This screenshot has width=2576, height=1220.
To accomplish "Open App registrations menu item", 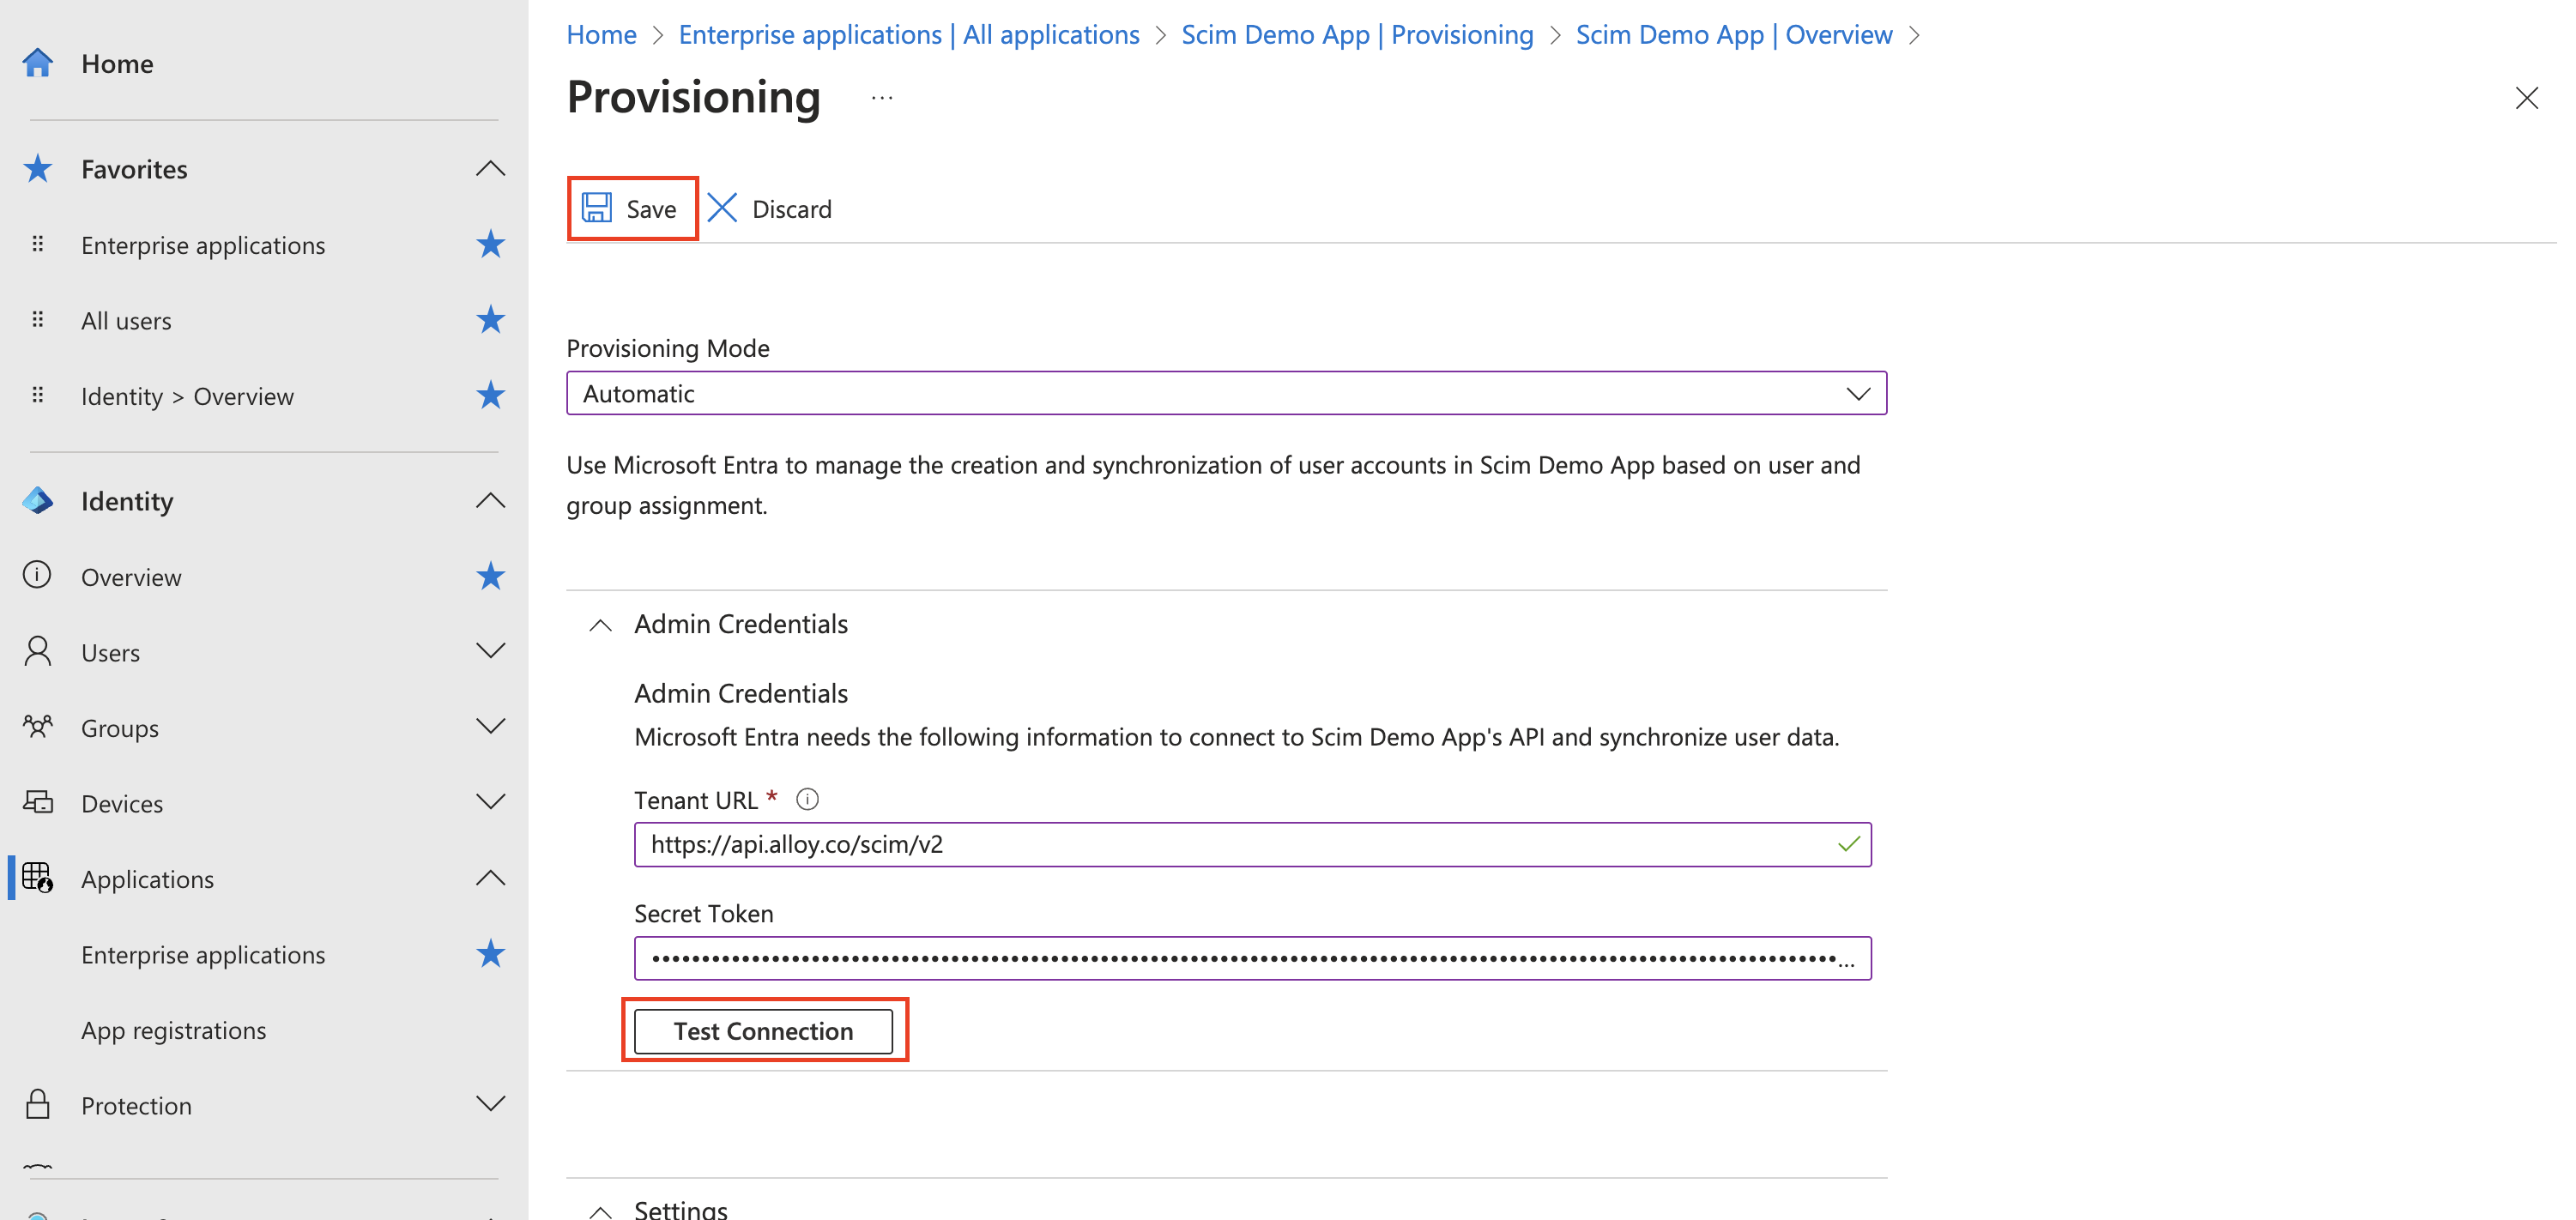I will point(174,1030).
